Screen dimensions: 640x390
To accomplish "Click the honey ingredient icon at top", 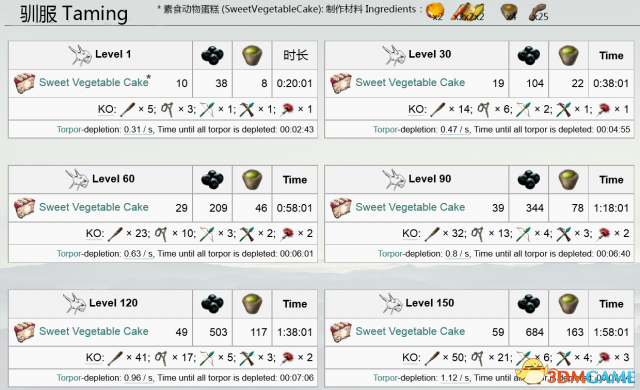I will coord(434,11).
